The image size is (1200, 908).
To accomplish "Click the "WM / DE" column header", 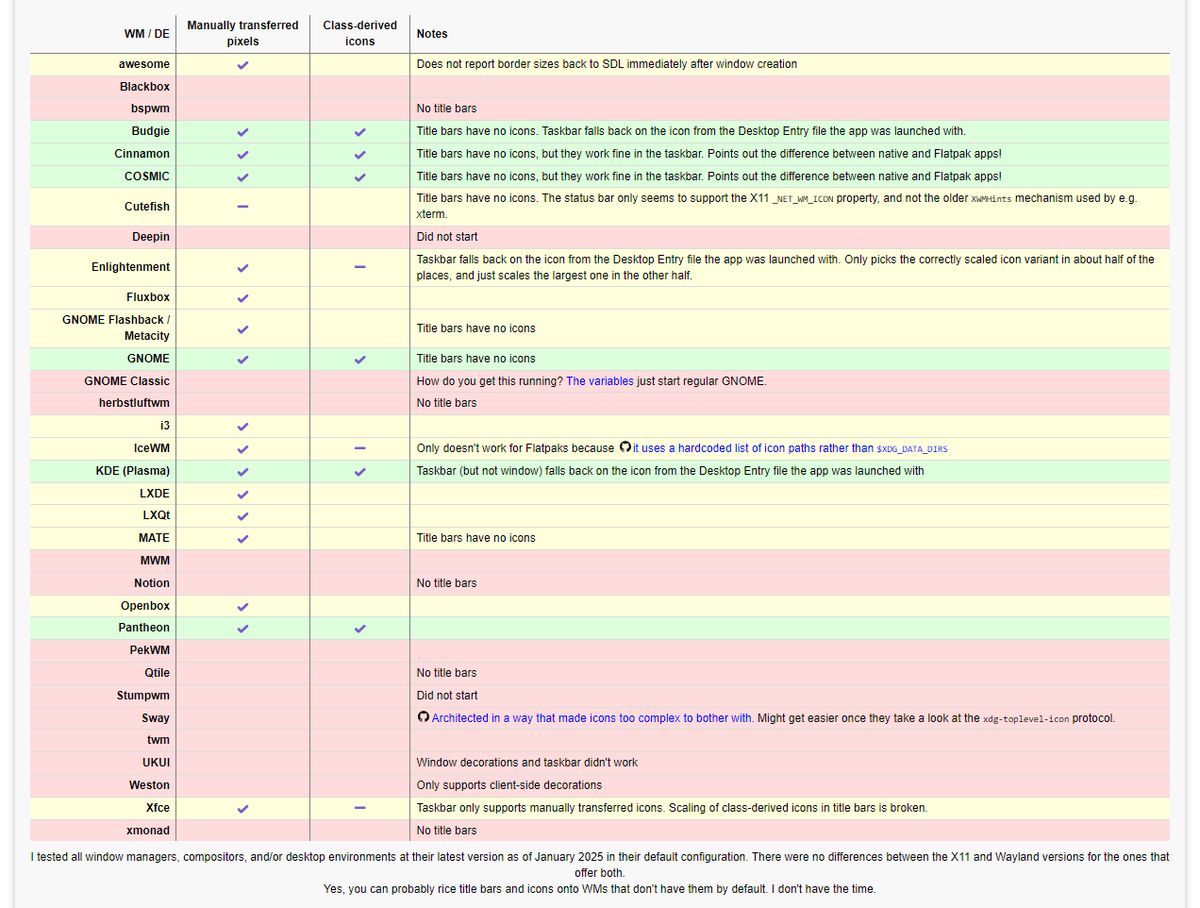I will pyautogui.click(x=147, y=34).
